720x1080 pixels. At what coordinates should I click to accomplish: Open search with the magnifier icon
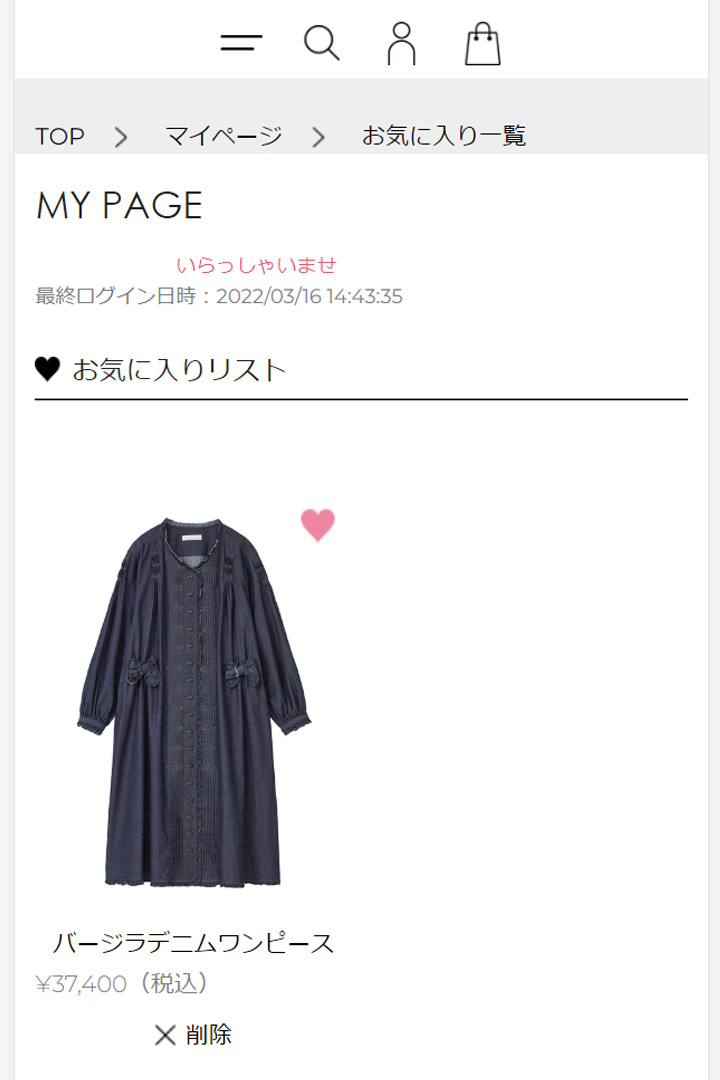pos(322,43)
